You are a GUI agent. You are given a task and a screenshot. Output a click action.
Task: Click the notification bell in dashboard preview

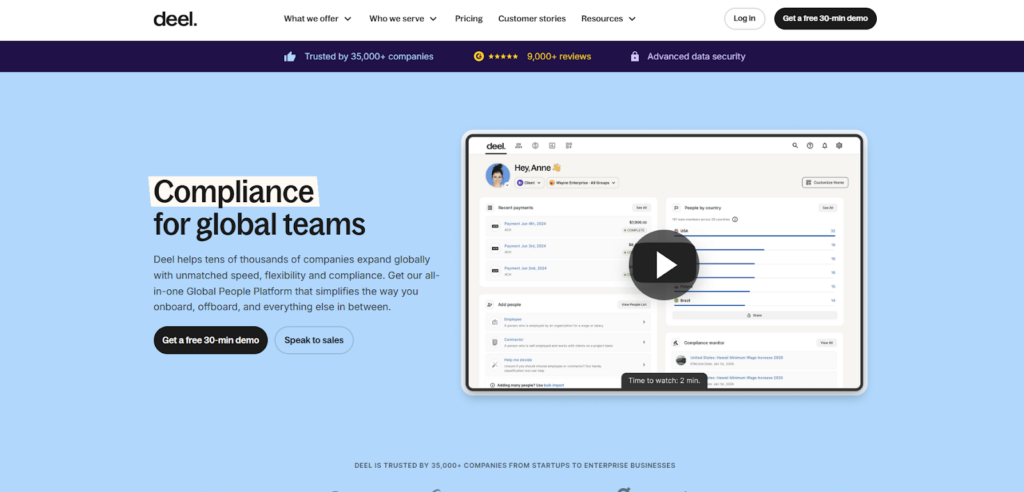point(824,146)
